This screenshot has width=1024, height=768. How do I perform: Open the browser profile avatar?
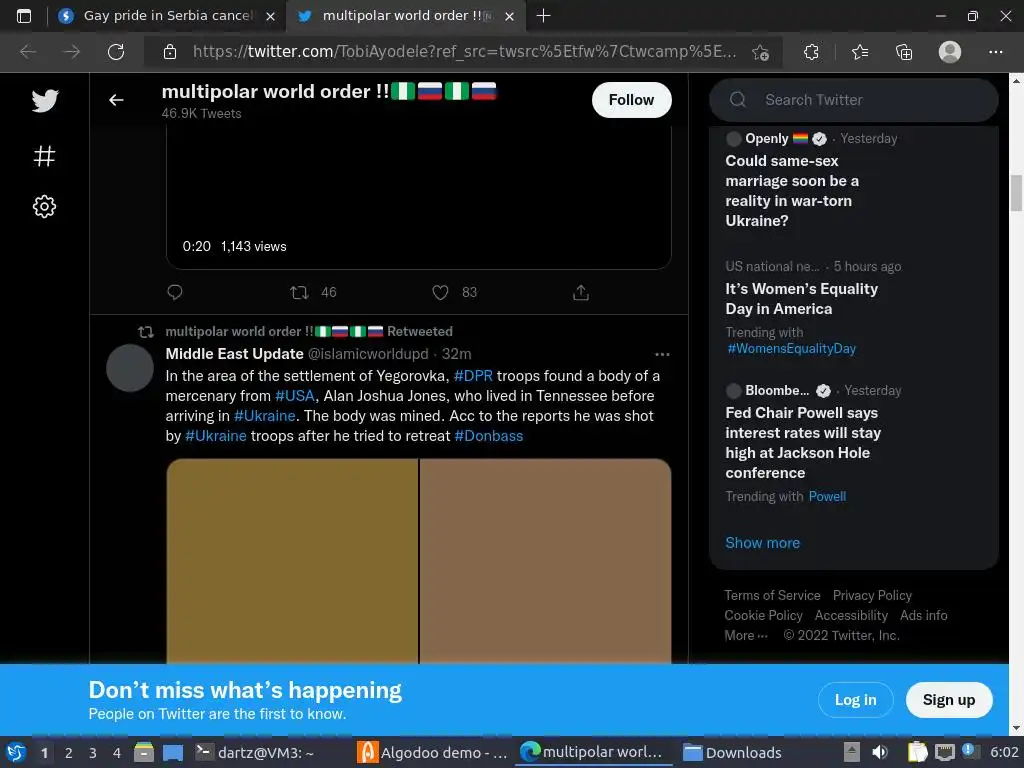[950, 52]
